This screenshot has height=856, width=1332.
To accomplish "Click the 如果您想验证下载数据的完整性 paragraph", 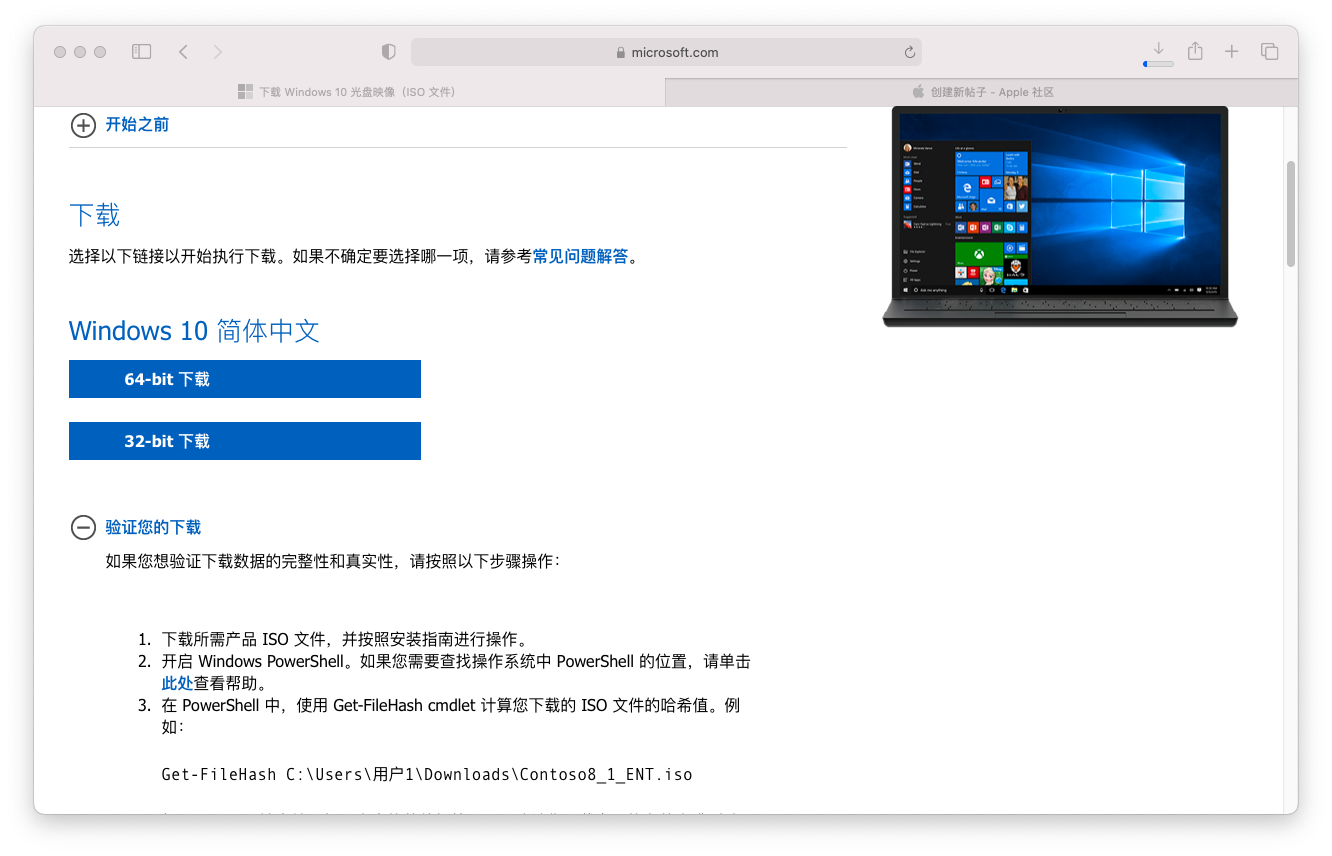I will click(x=333, y=562).
